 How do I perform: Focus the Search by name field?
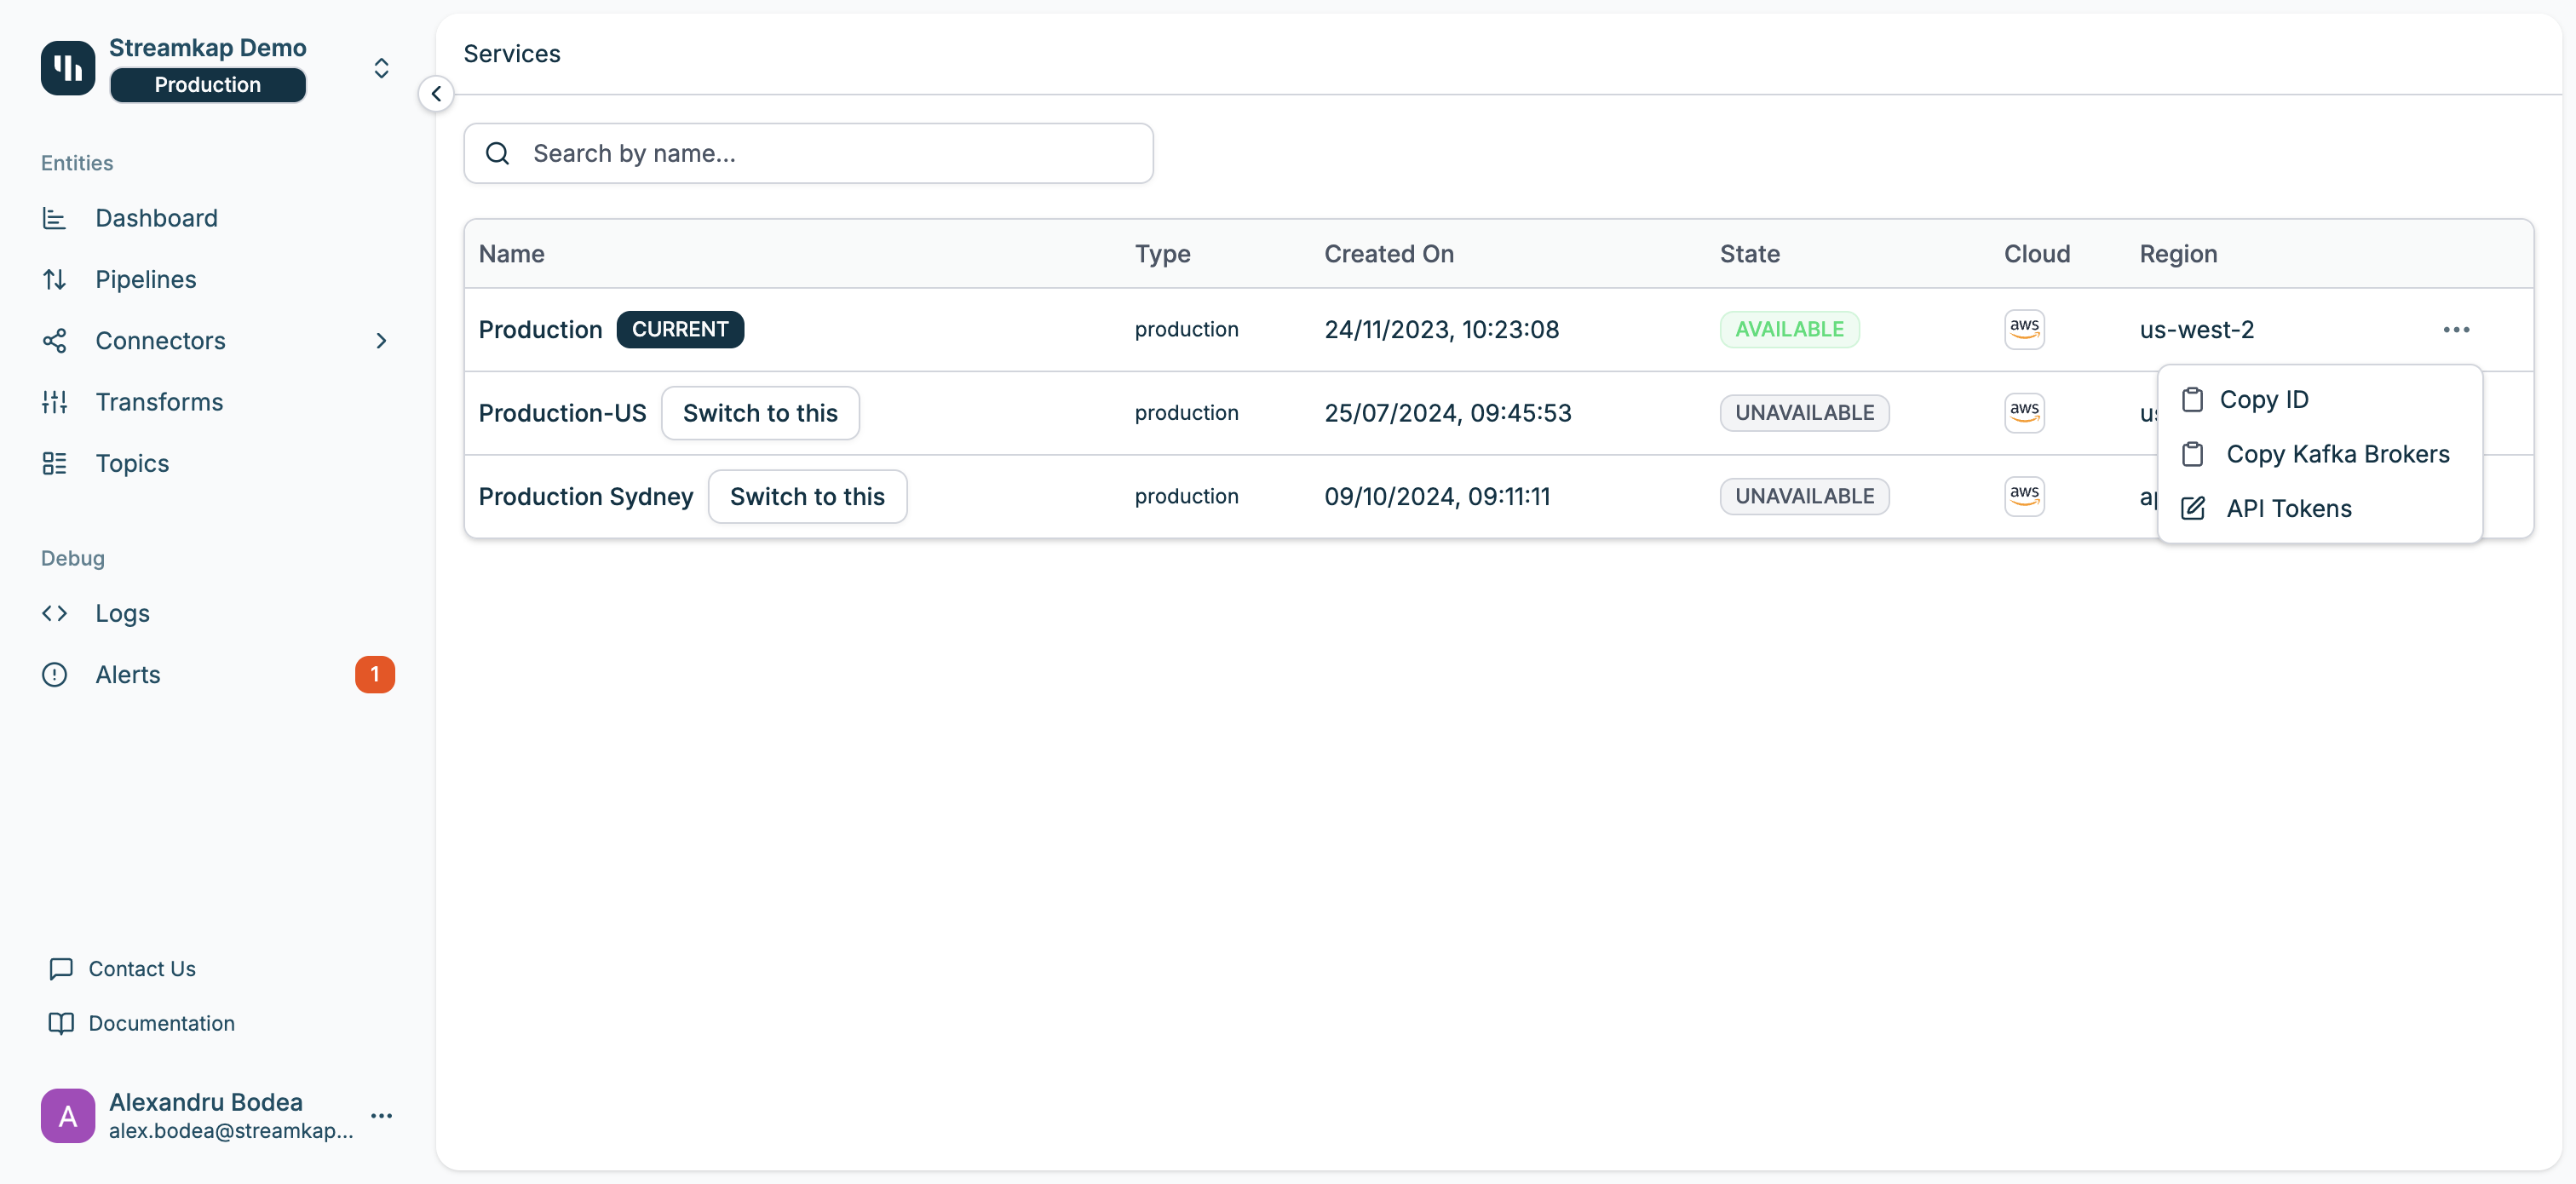[x=808, y=153]
